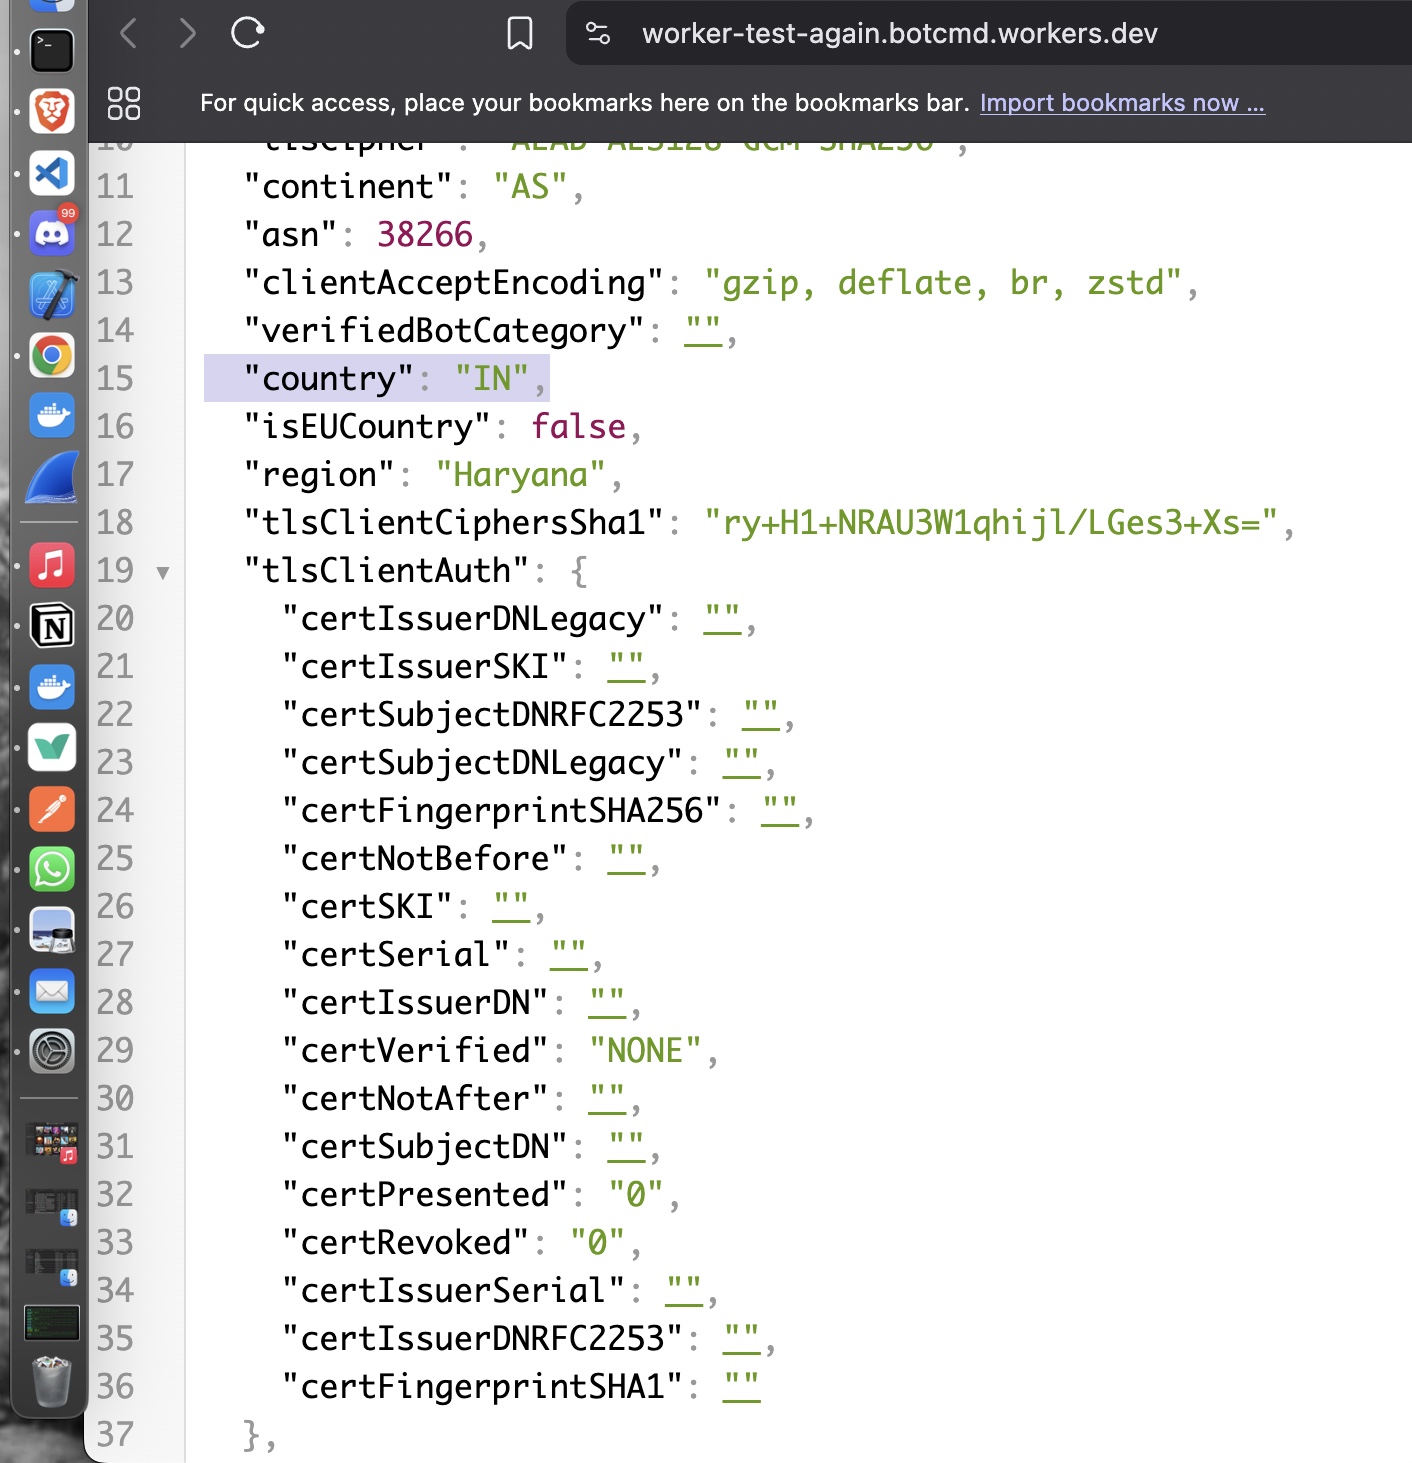1412x1463 pixels.
Task: Launch Wireshark shark-fin icon in Dock
Action: [x=52, y=476]
